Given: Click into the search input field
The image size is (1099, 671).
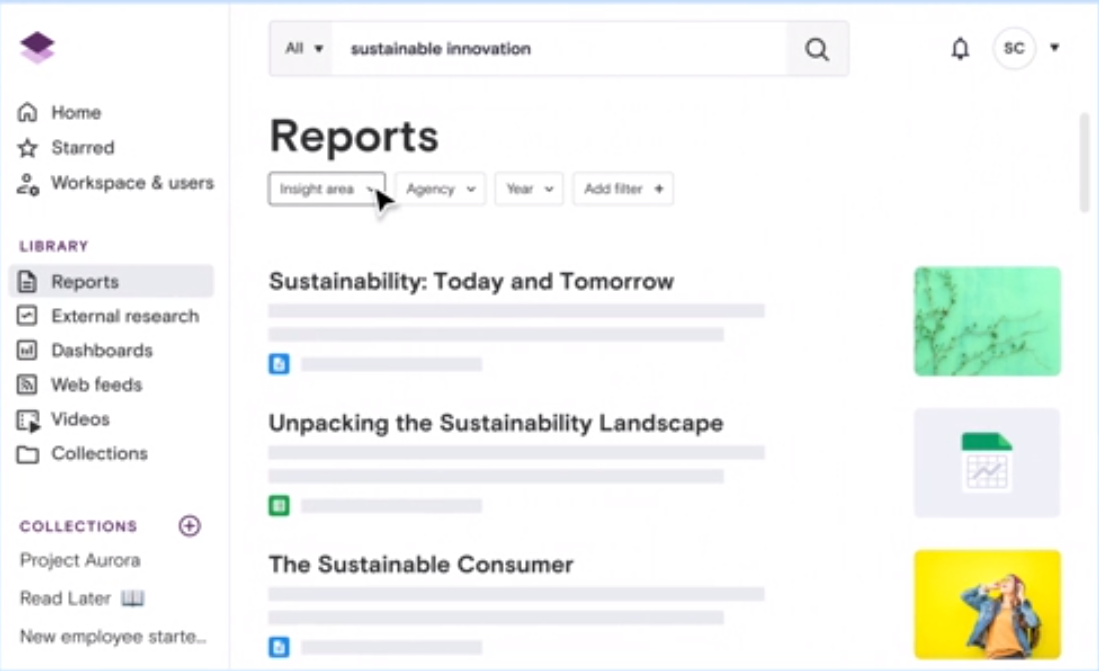Looking at the screenshot, I should coord(560,49).
